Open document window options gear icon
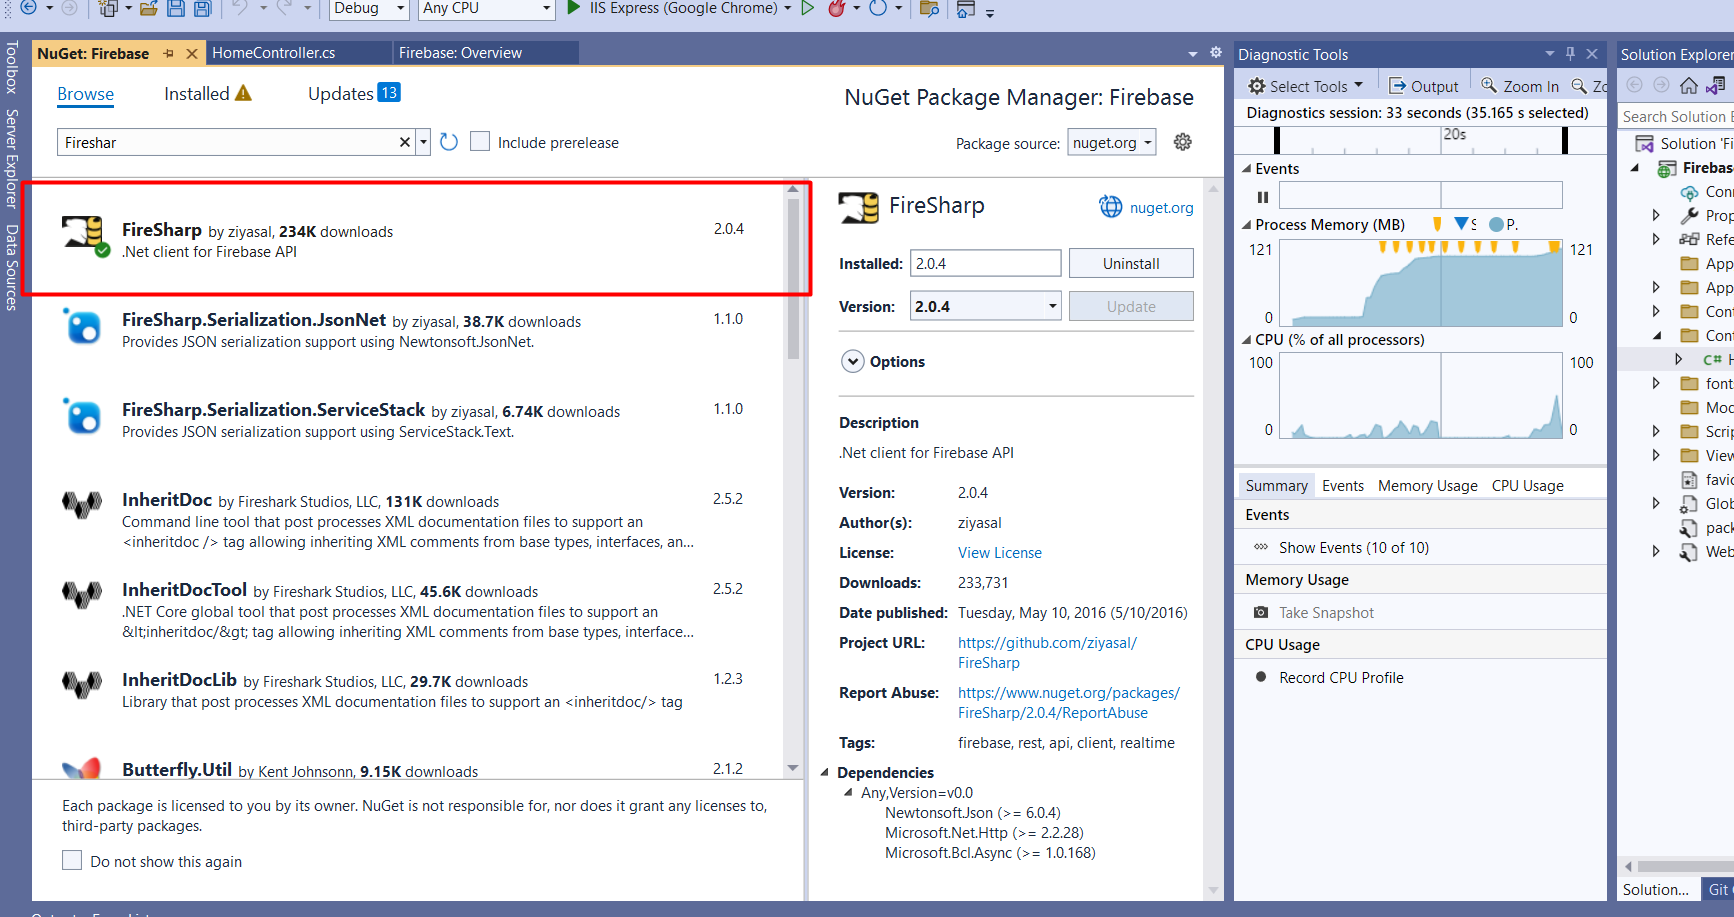Screen dimensions: 1734x917 1216,52
